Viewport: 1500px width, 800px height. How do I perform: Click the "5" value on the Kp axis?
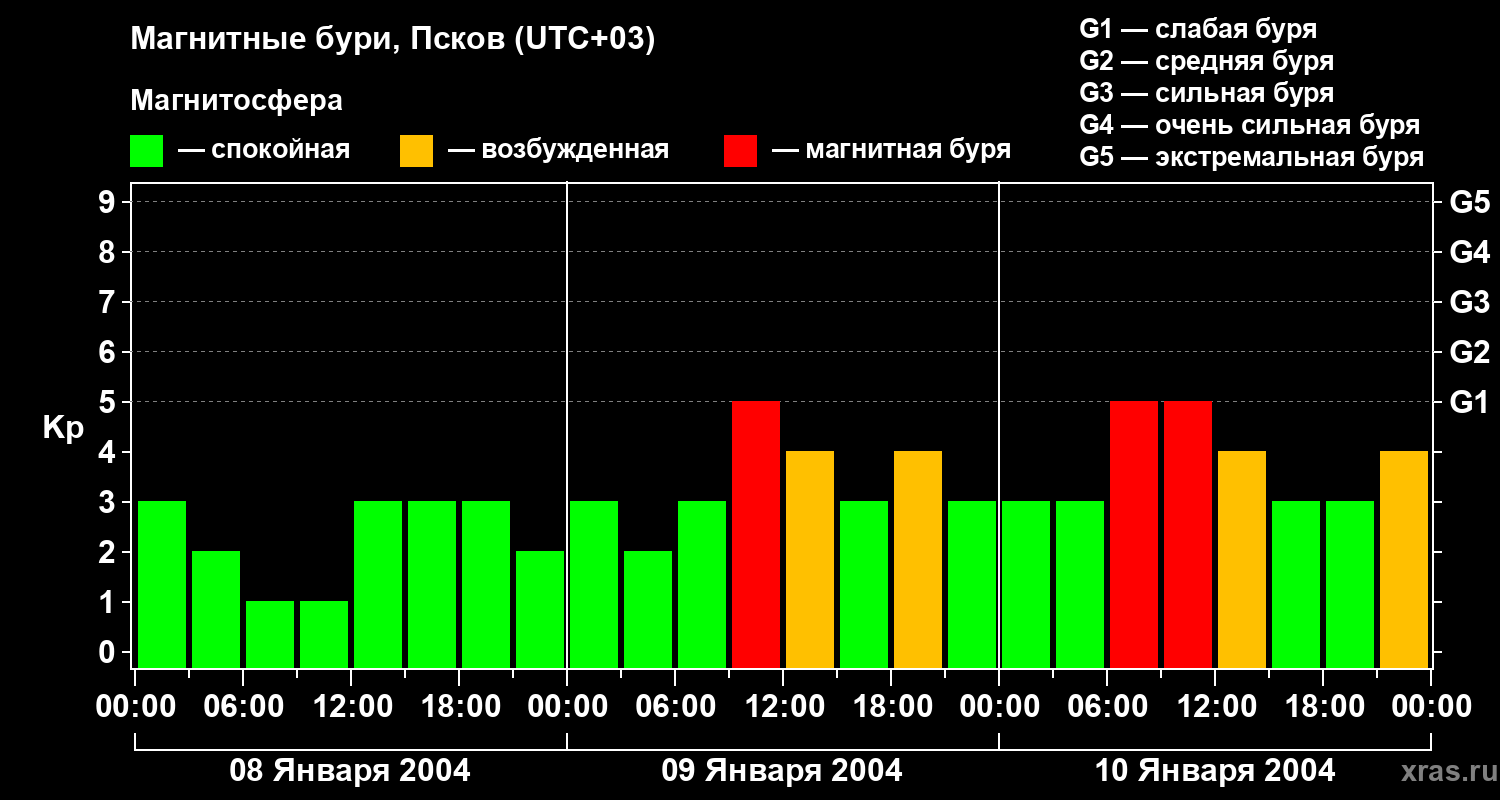[x=109, y=402]
